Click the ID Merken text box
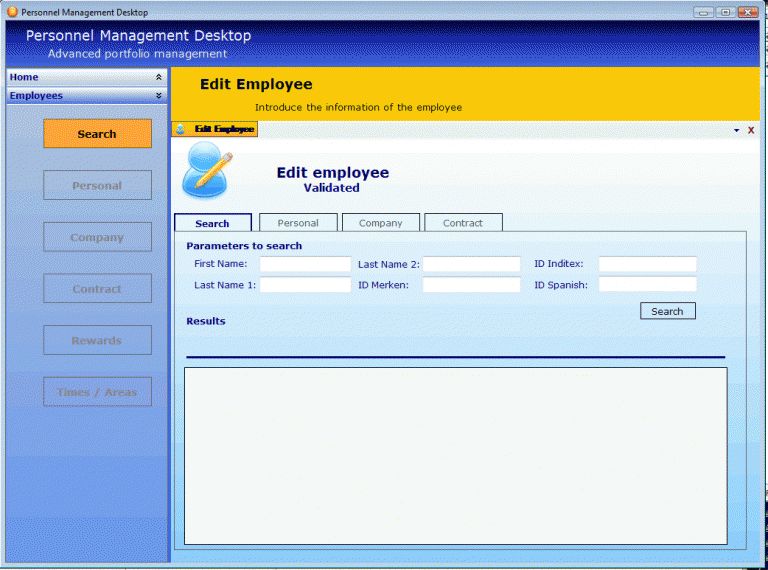The image size is (768, 570). coord(471,285)
